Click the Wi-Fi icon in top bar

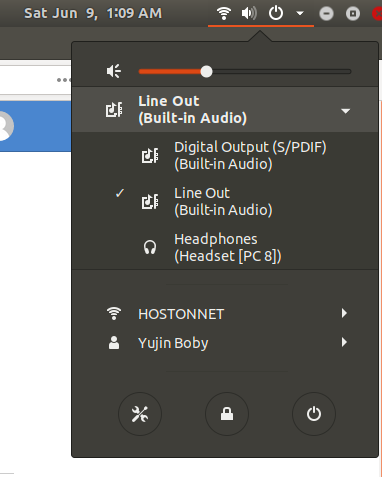pyautogui.click(x=224, y=13)
